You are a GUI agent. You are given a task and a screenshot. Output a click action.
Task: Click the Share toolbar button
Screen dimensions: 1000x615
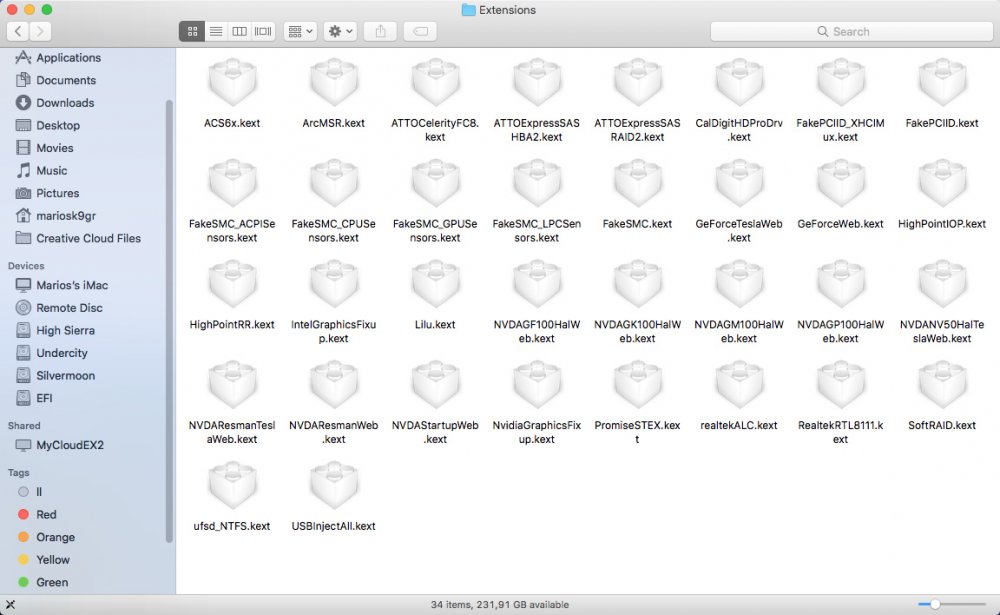tap(380, 31)
